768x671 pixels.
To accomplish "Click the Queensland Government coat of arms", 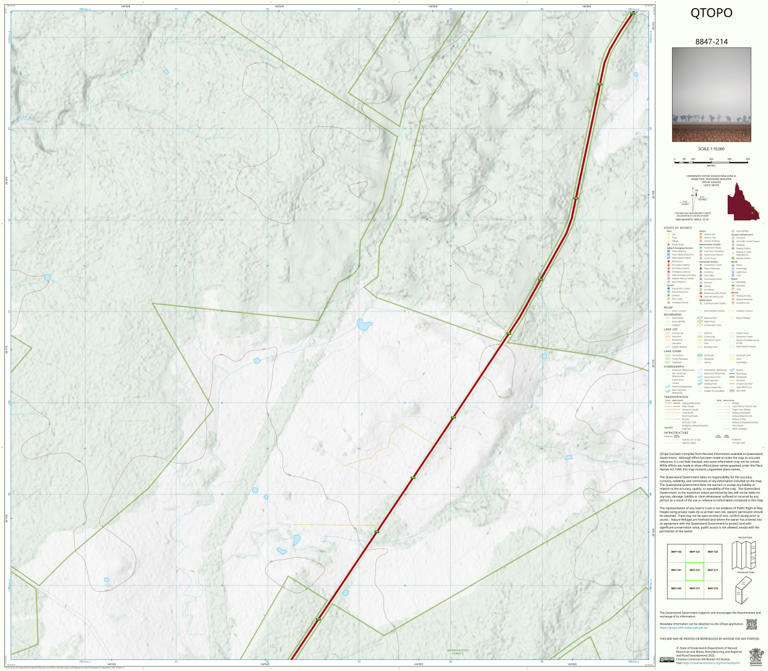I will [756, 655].
